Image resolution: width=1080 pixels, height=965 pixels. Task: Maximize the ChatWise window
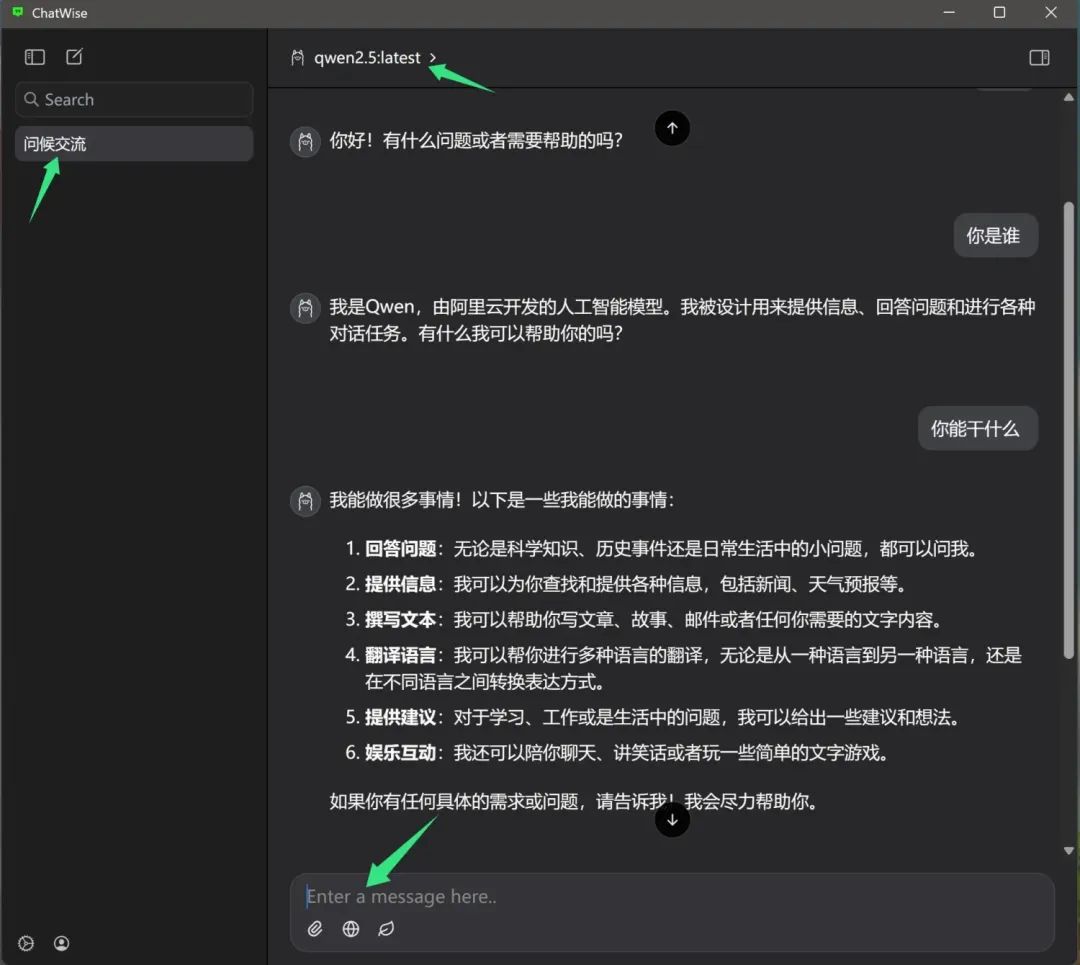(999, 12)
